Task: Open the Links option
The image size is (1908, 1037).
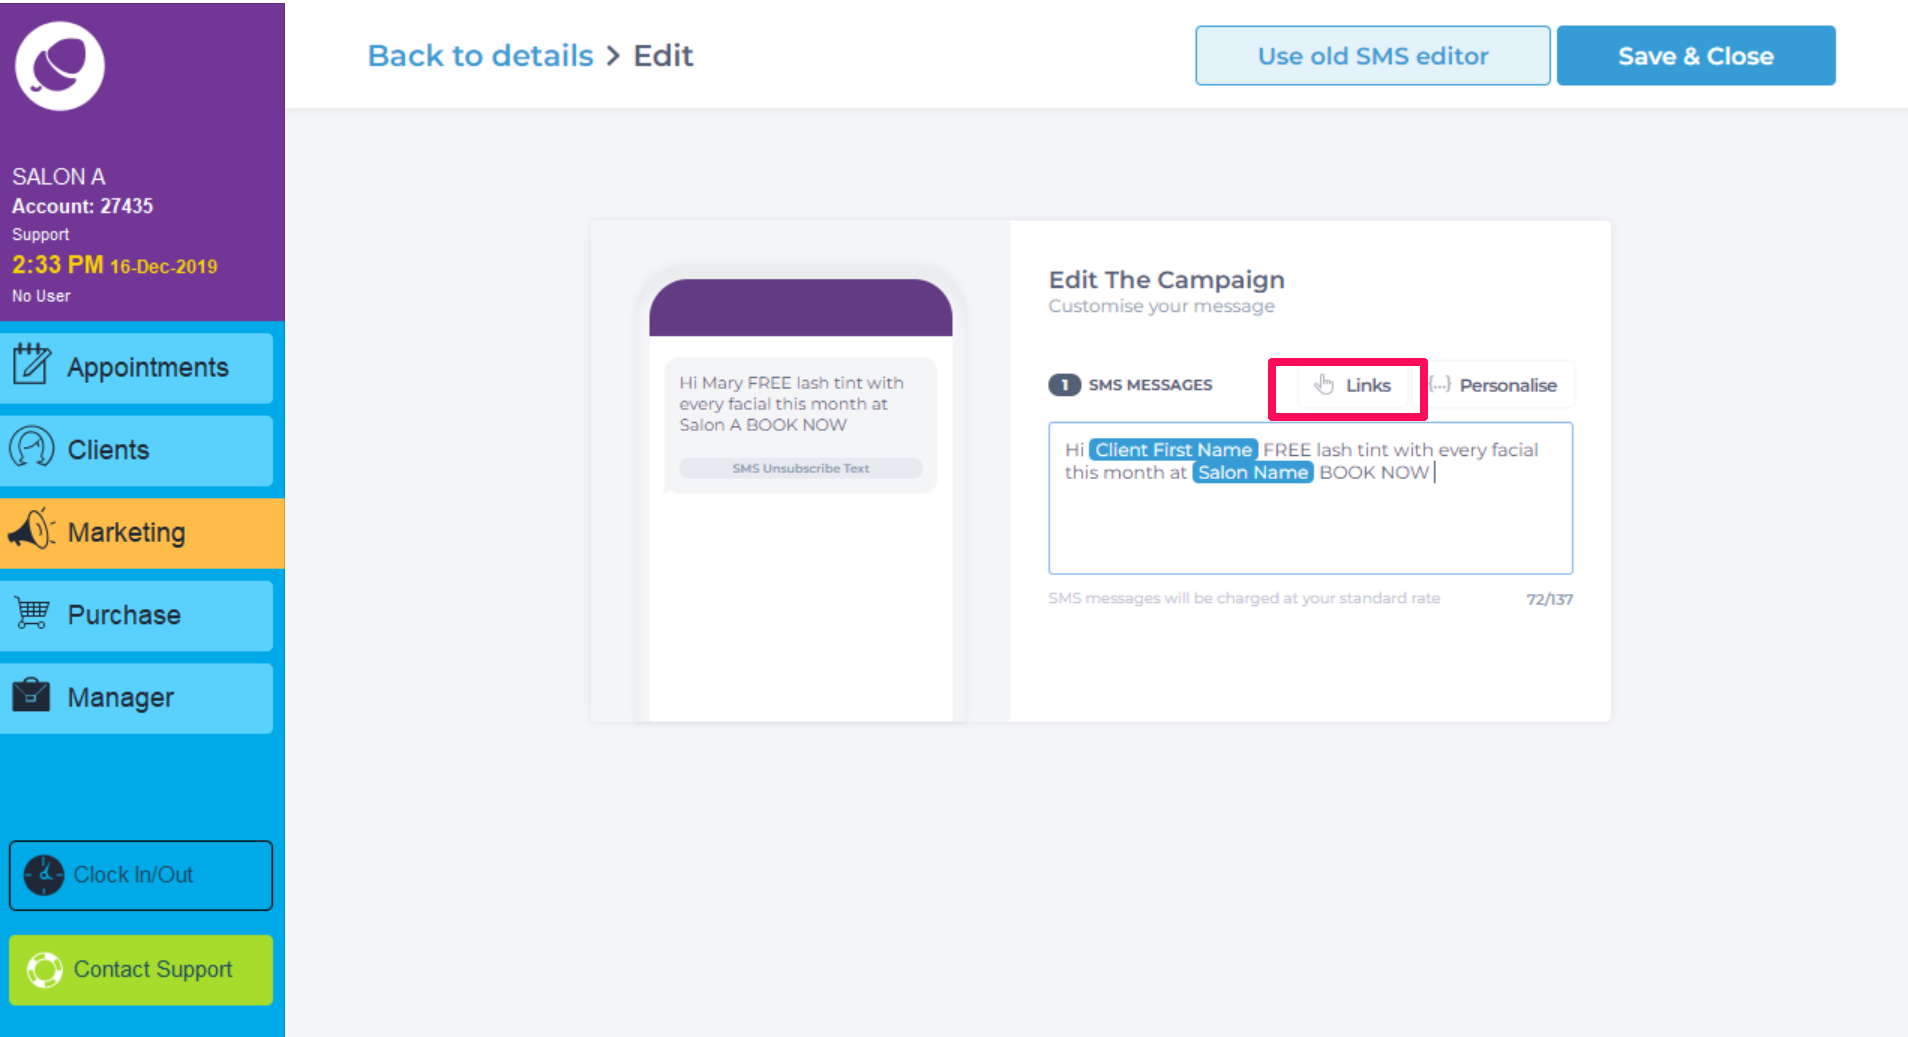Action: [1352, 385]
